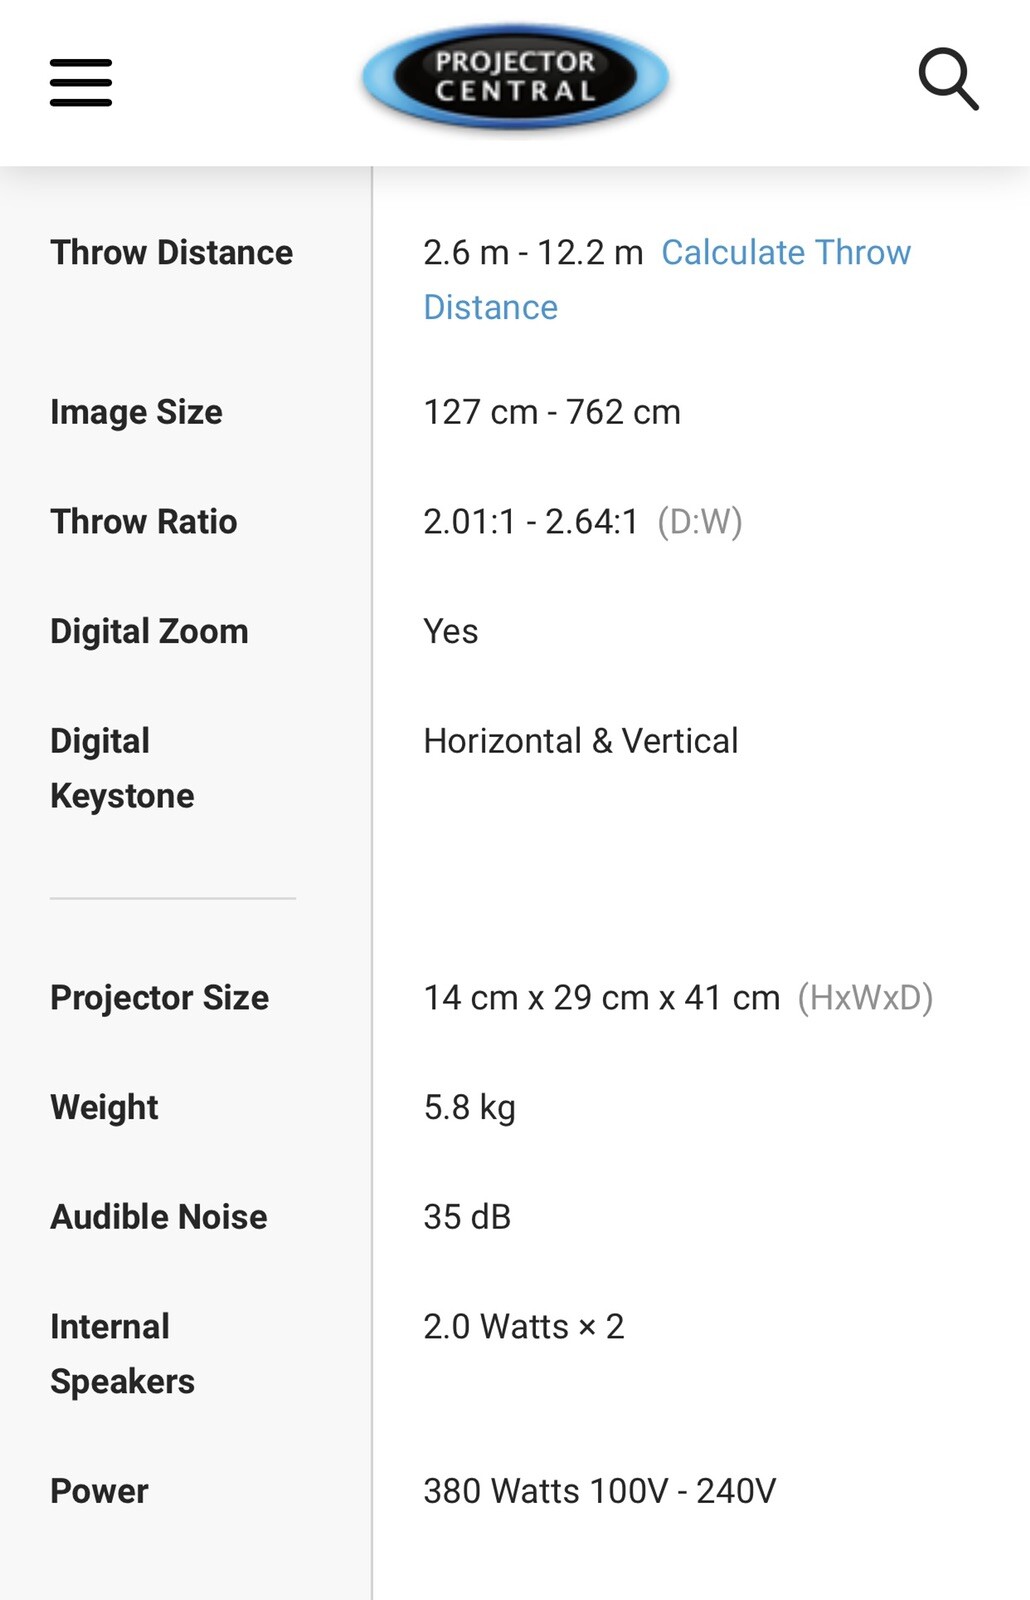Select the 2.01:1 - 2.64:1 ratio value
This screenshot has width=1030, height=1600.
[531, 521]
